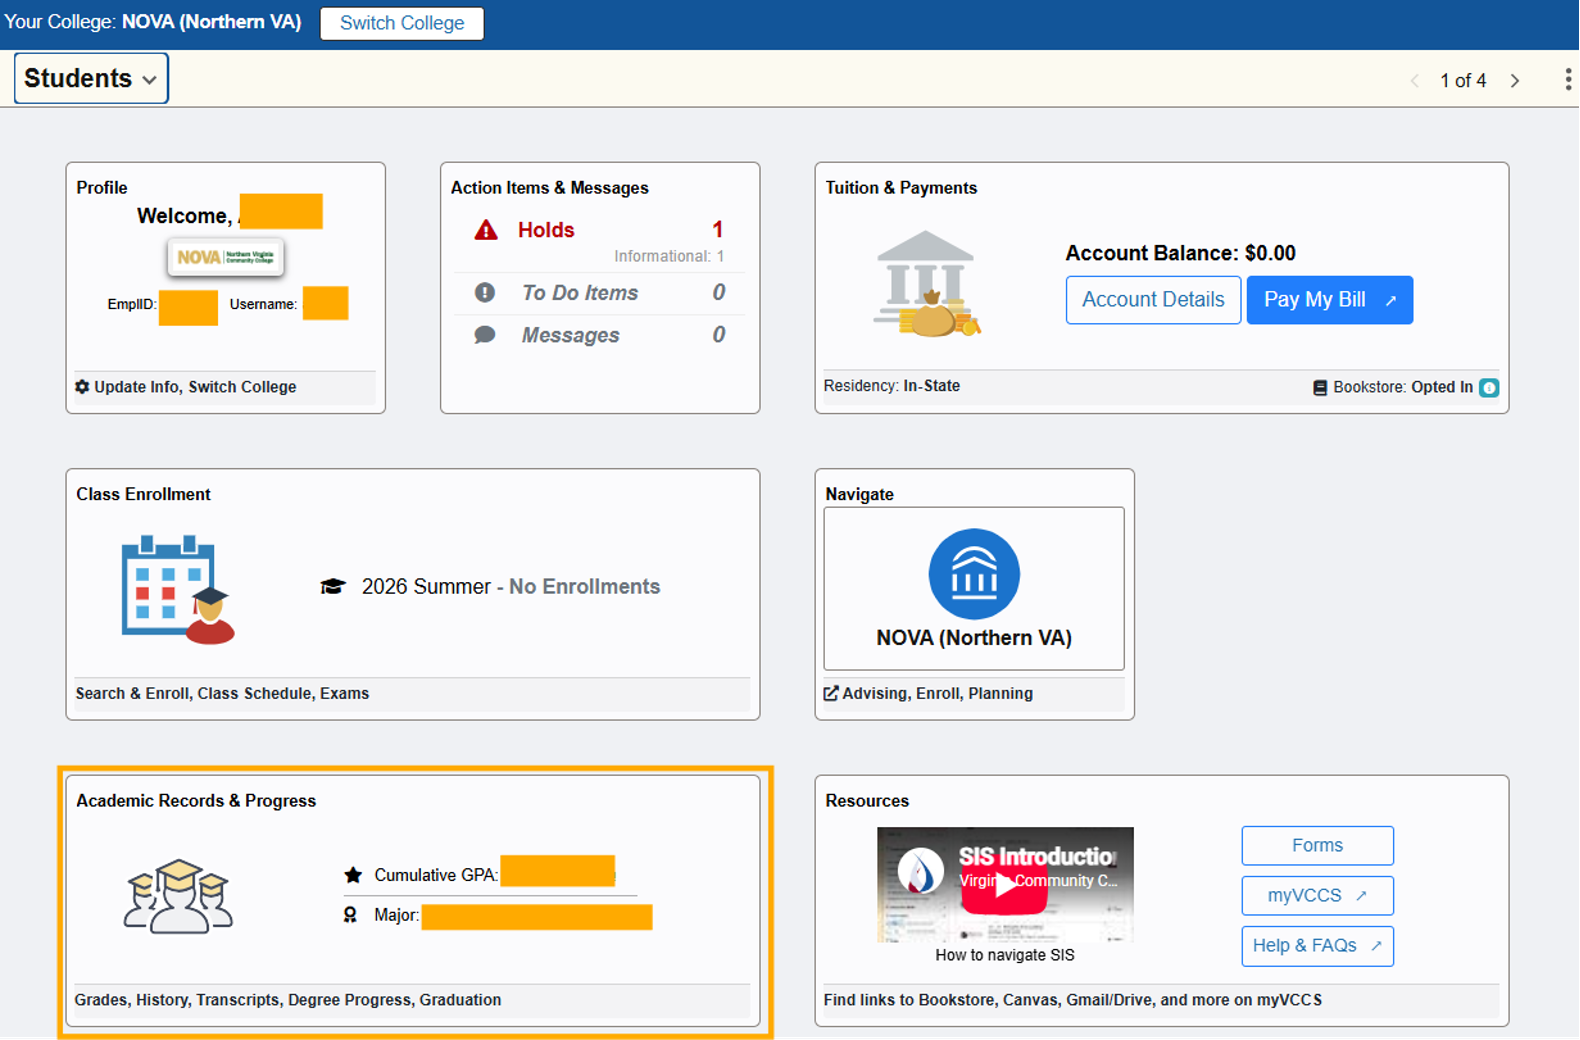Click the Holds count number 1
This screenshot has height=1040, width=1580.
[717, 230]
